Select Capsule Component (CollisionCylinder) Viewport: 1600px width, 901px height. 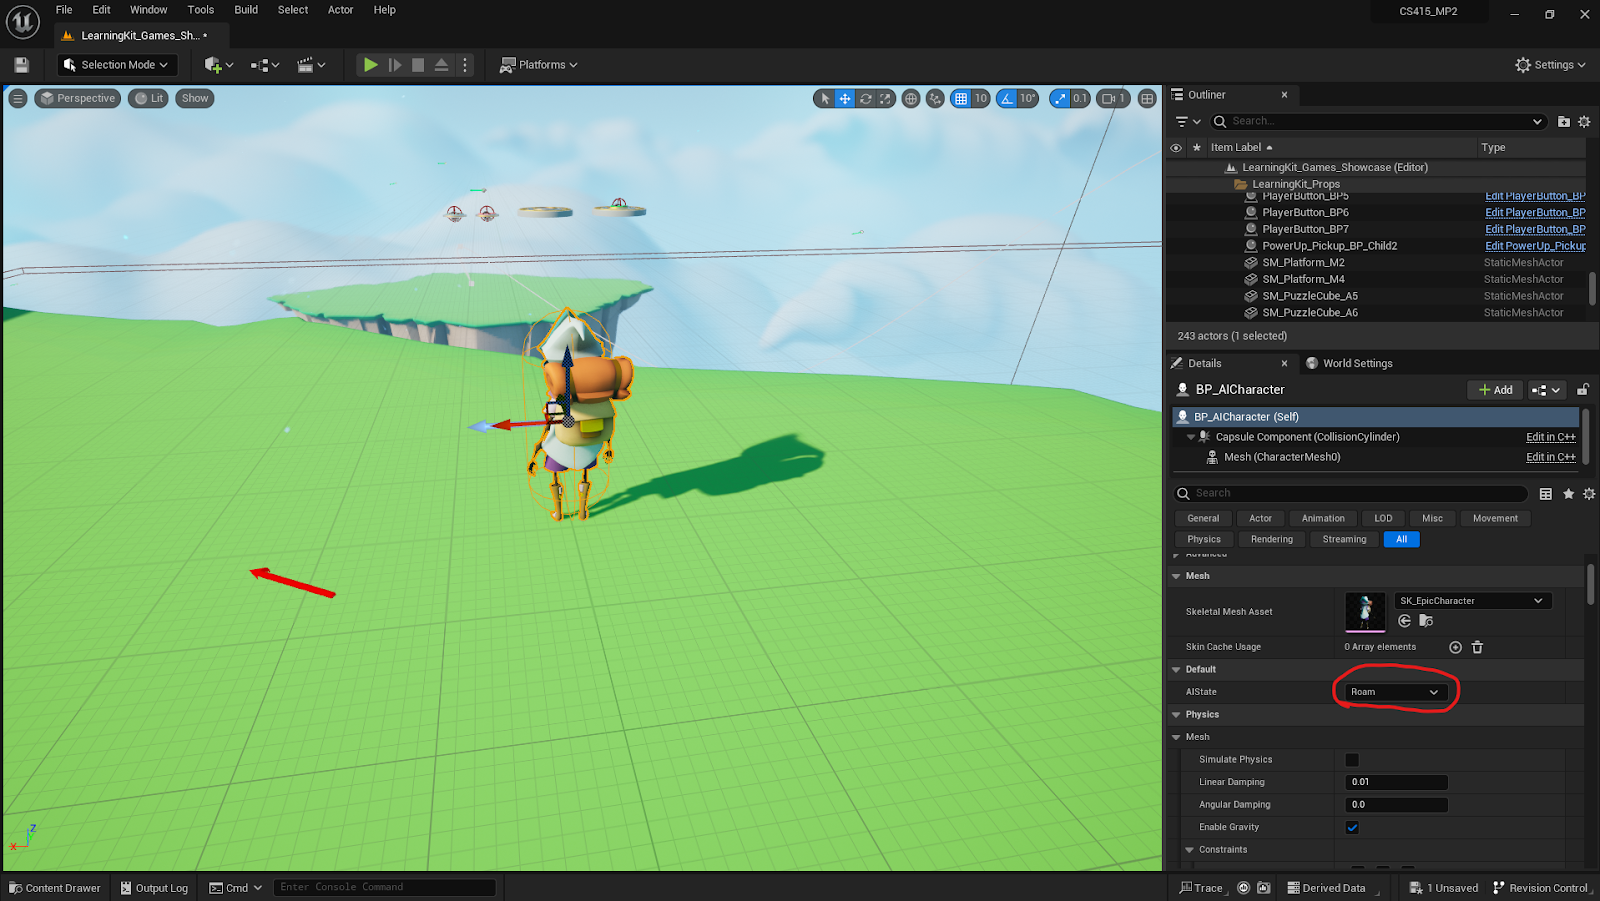click(1306, 437)
